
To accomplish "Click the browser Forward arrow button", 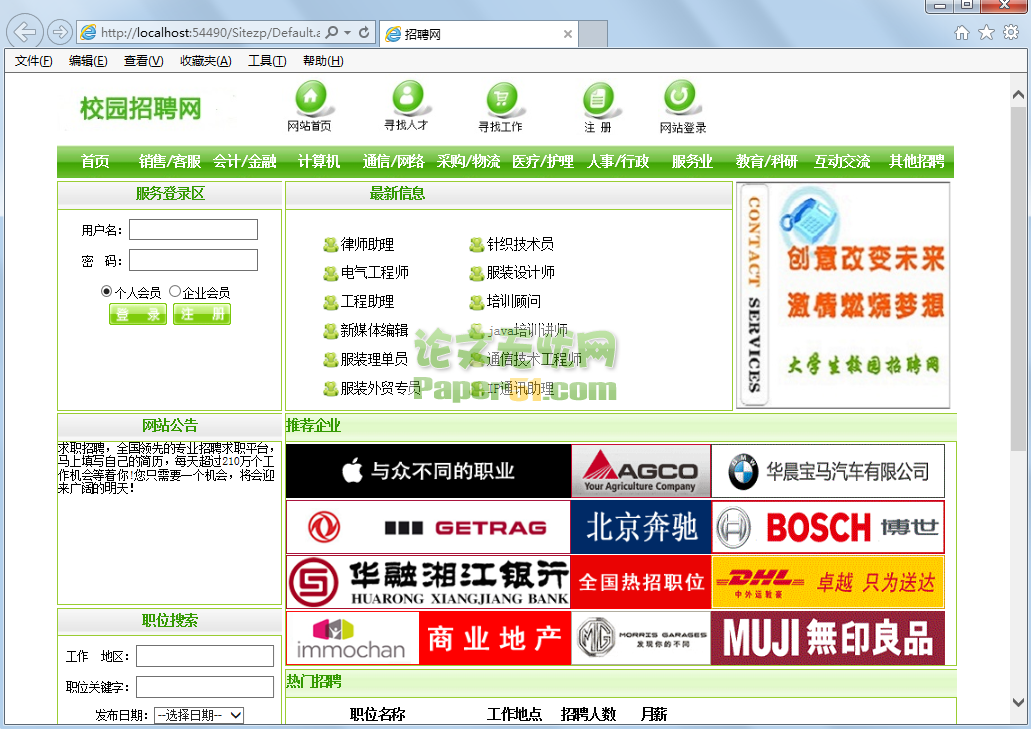I will click(x=60, y=32).
